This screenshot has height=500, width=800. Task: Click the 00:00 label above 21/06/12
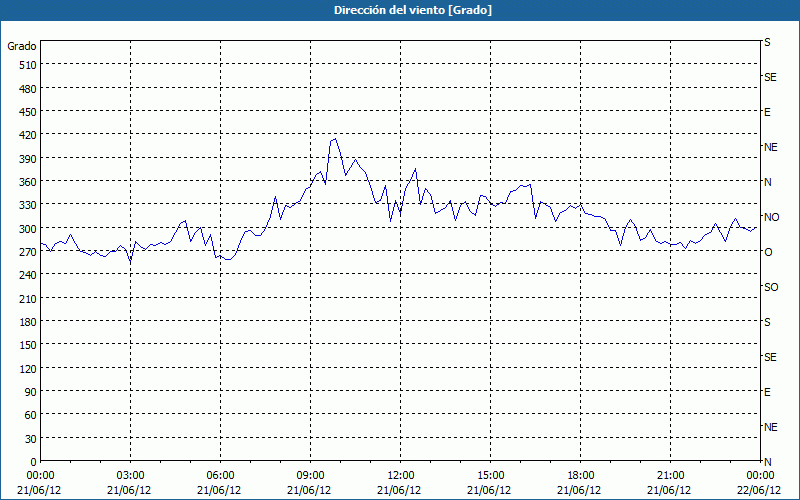coord(41,476)
